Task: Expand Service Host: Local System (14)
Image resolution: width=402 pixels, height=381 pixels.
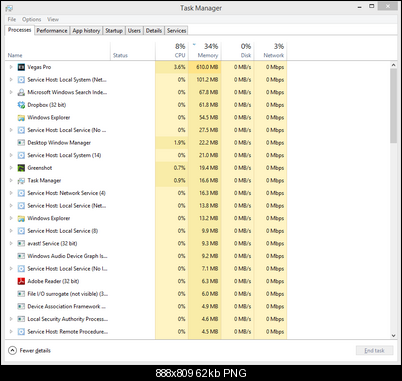Action: coord(11,155)
